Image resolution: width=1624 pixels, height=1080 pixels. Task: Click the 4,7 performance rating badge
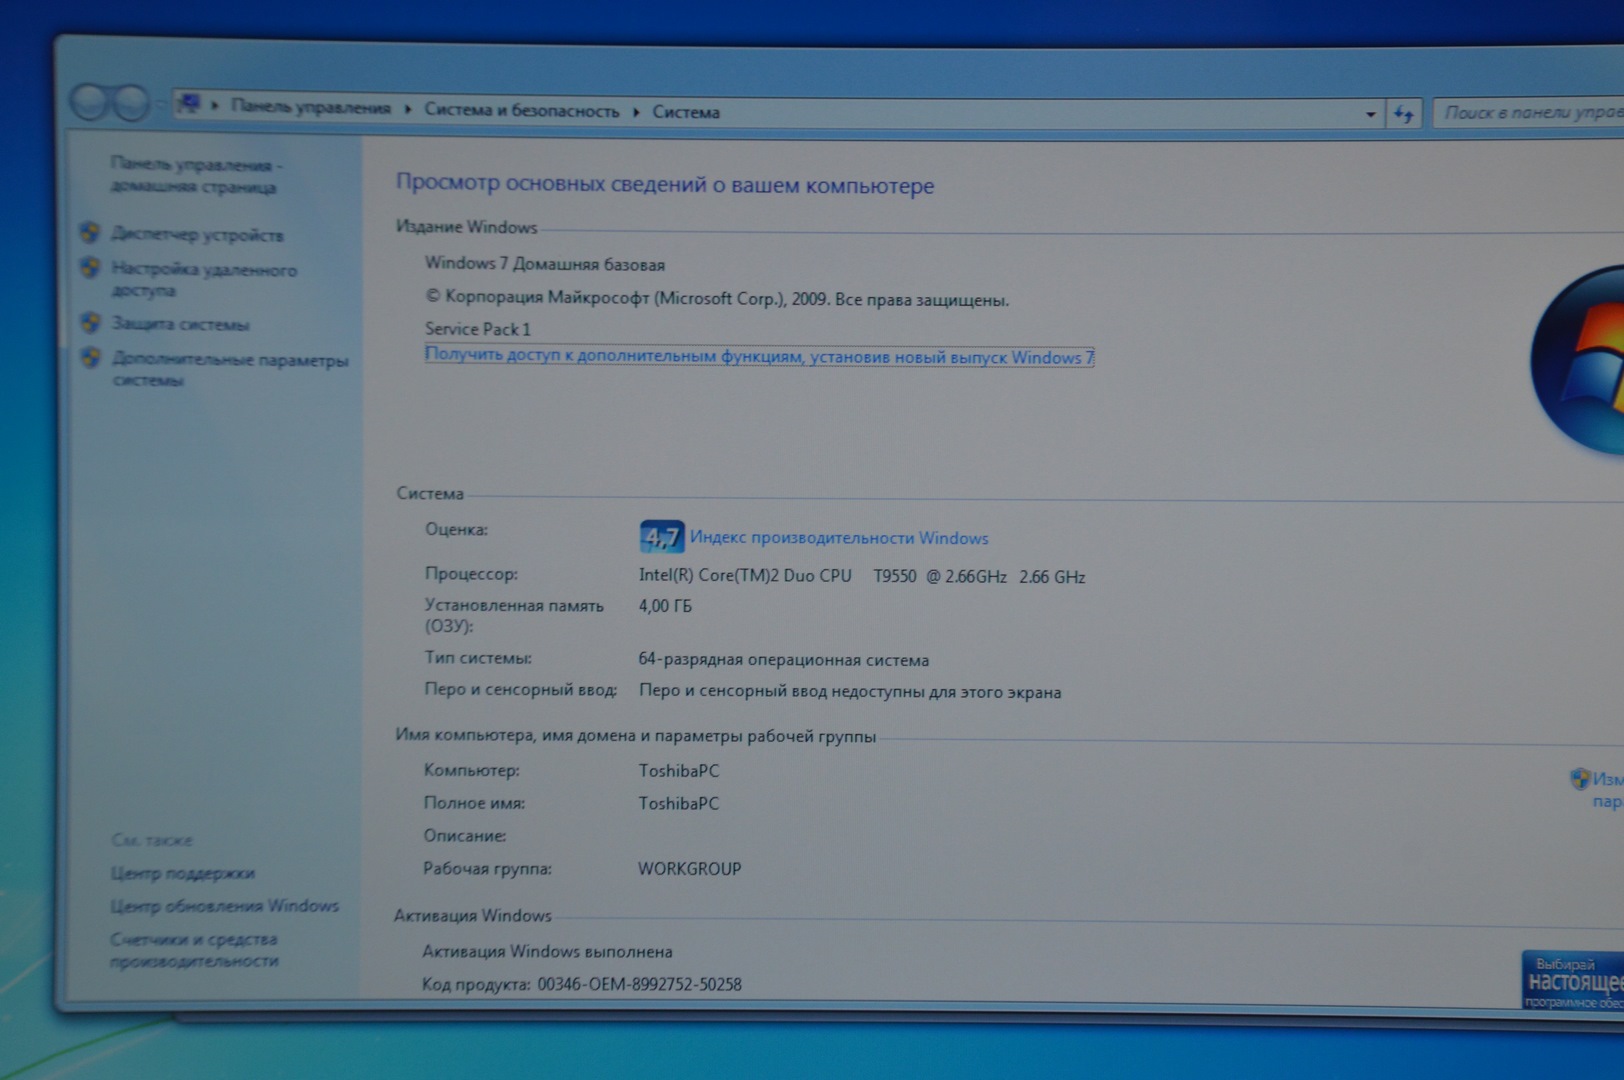[661, 537]
